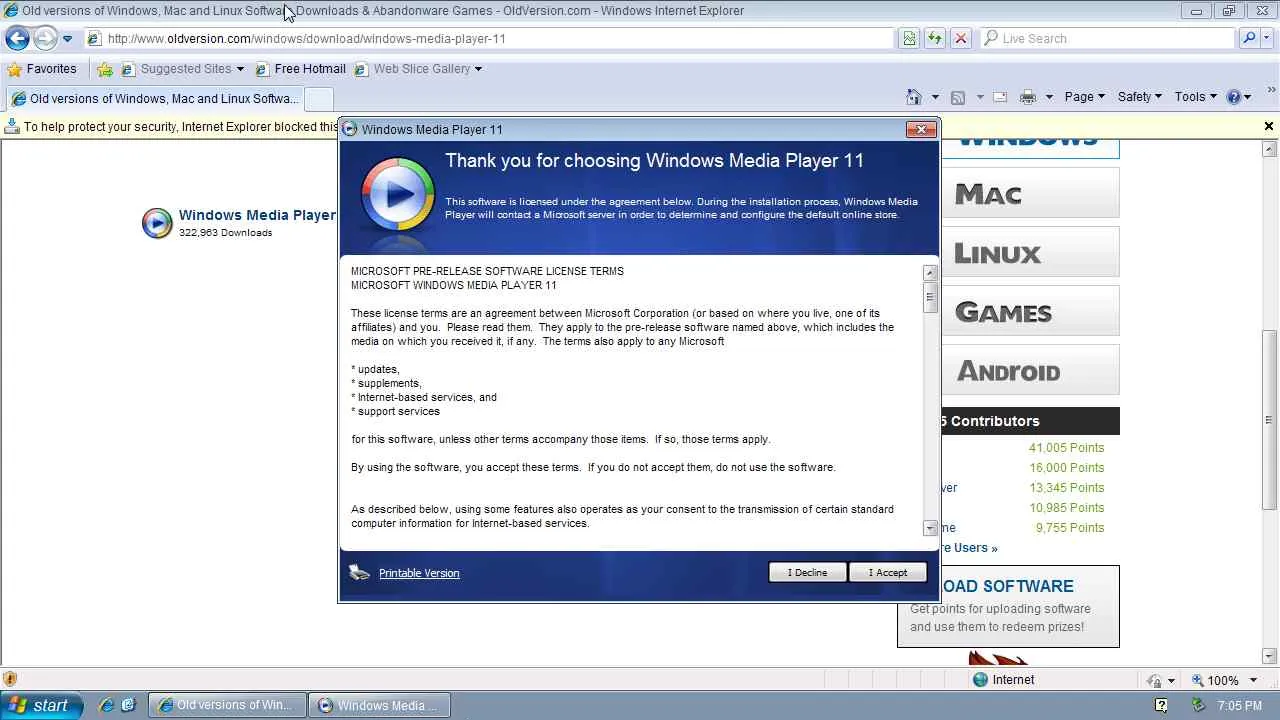Click the Windows Media Player page heading link
This screenshot has width=1280, height=720.
pos(257,215)
